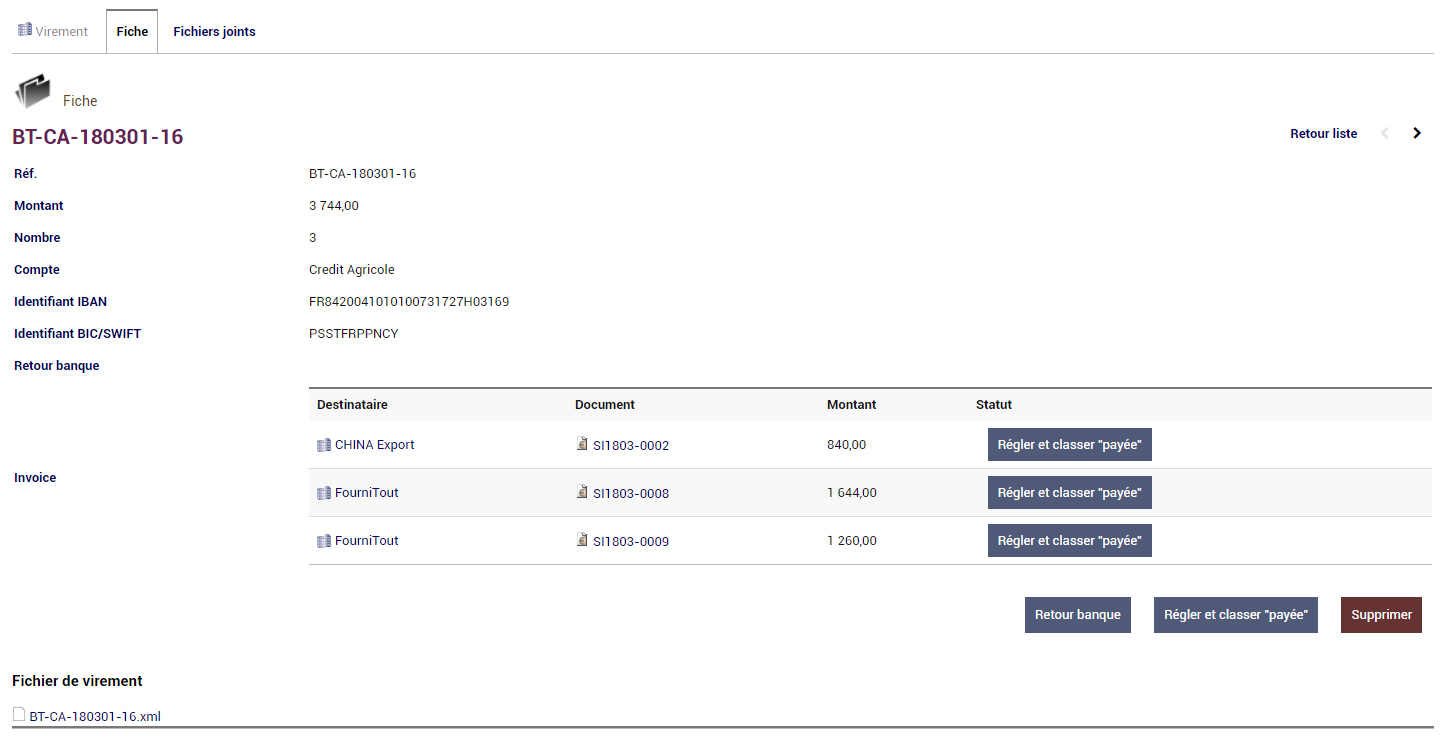This screenshot has width=1446, height=750.
Task: Open the BT-CA-180301-16.xml file link
Action: pos(95,716)
